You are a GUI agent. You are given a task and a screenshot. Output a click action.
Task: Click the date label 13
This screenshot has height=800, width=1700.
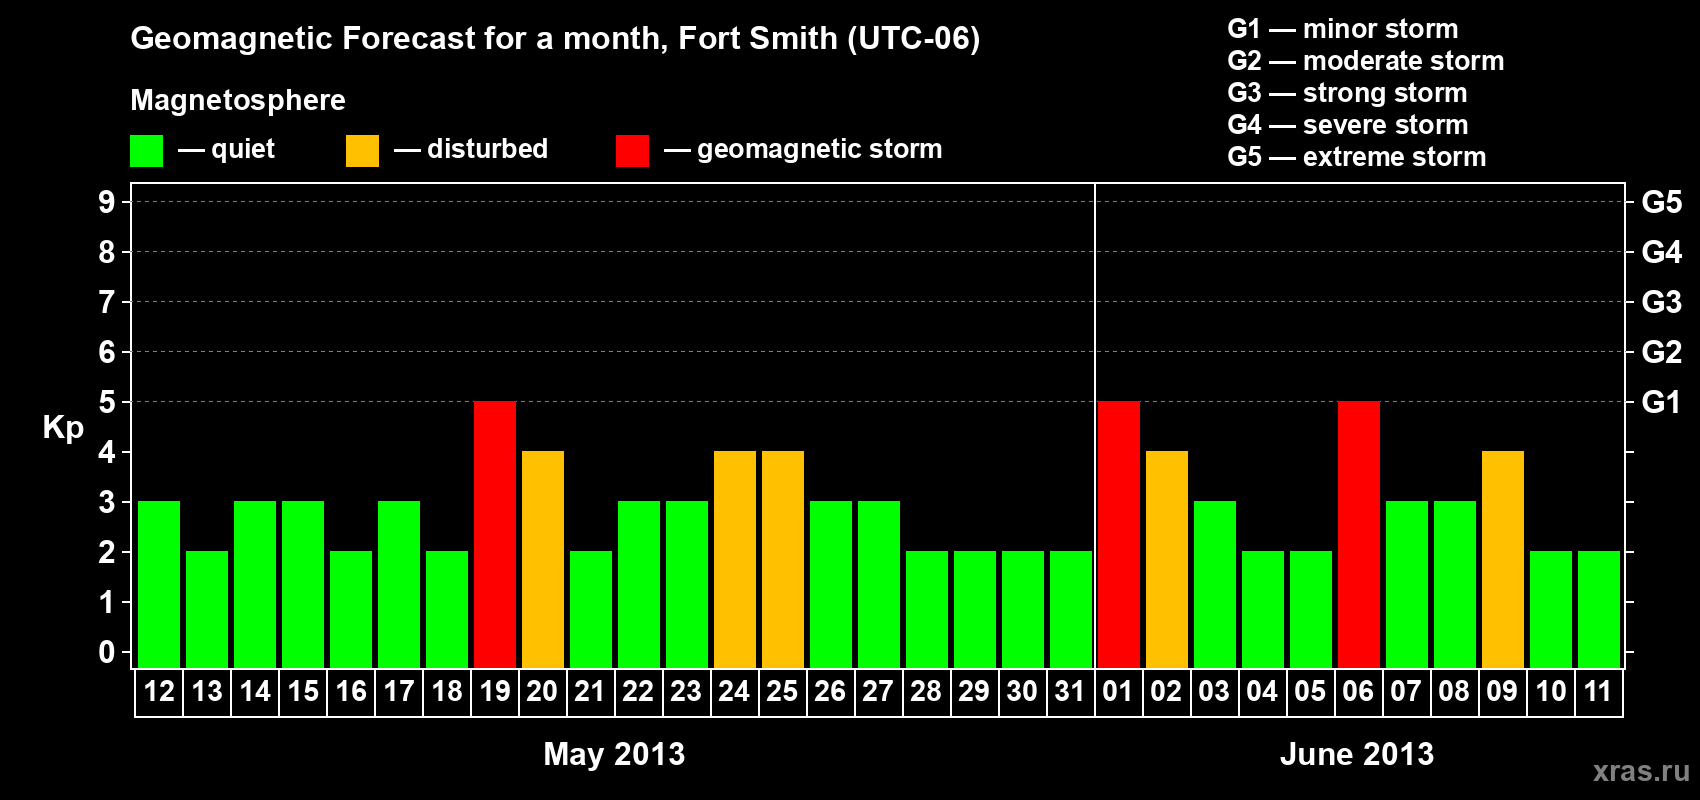207,692
